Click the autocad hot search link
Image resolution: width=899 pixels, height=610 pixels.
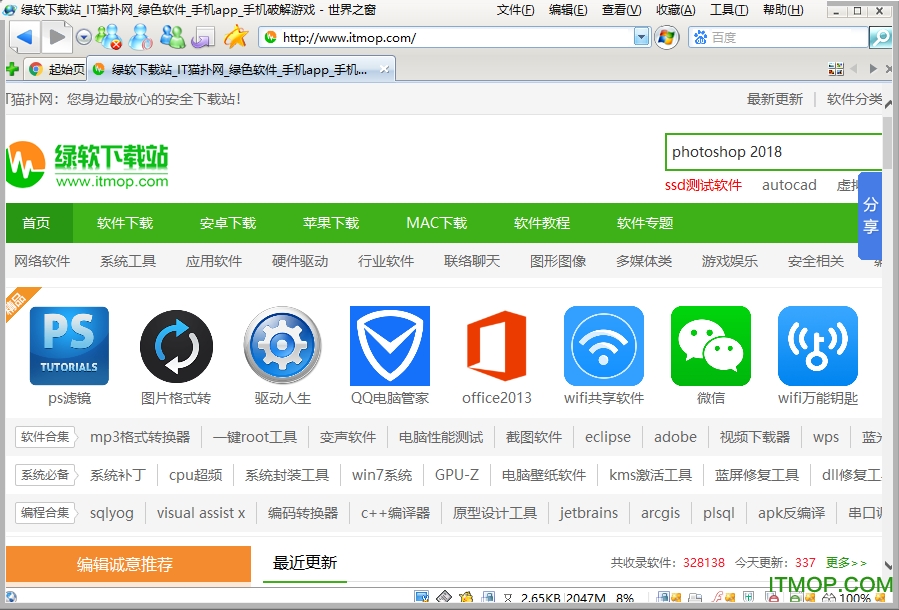[789, 185]
